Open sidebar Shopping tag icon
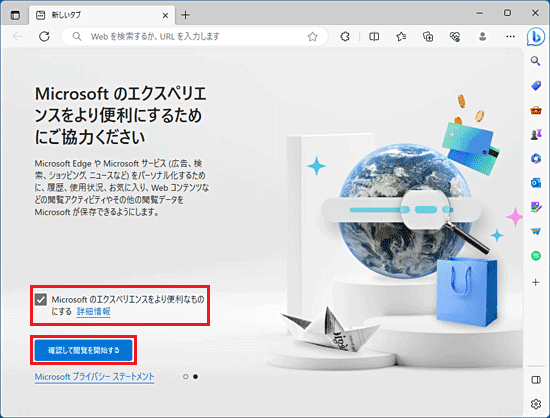 coord(536,86)
